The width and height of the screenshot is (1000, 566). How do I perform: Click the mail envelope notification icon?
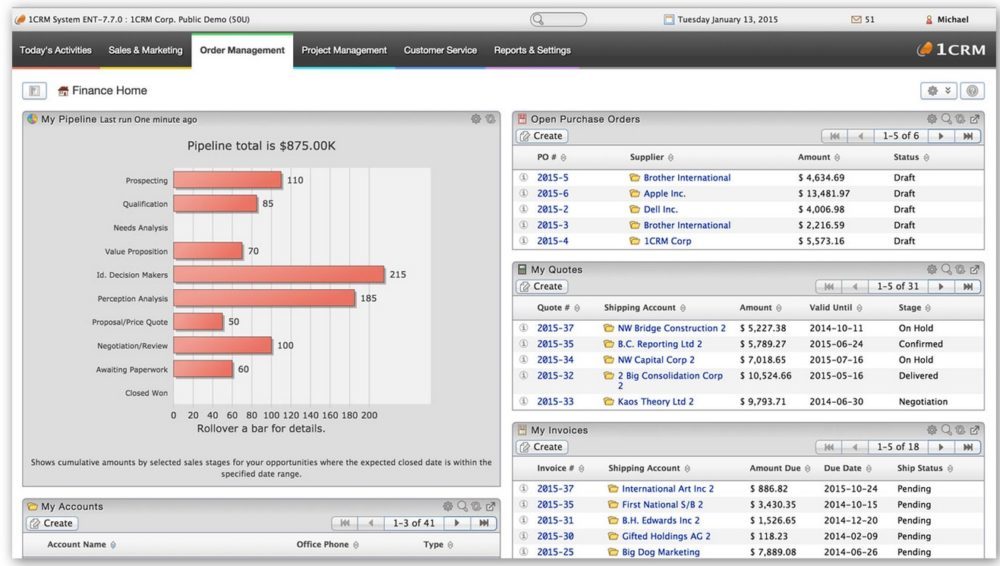point(856,19)
